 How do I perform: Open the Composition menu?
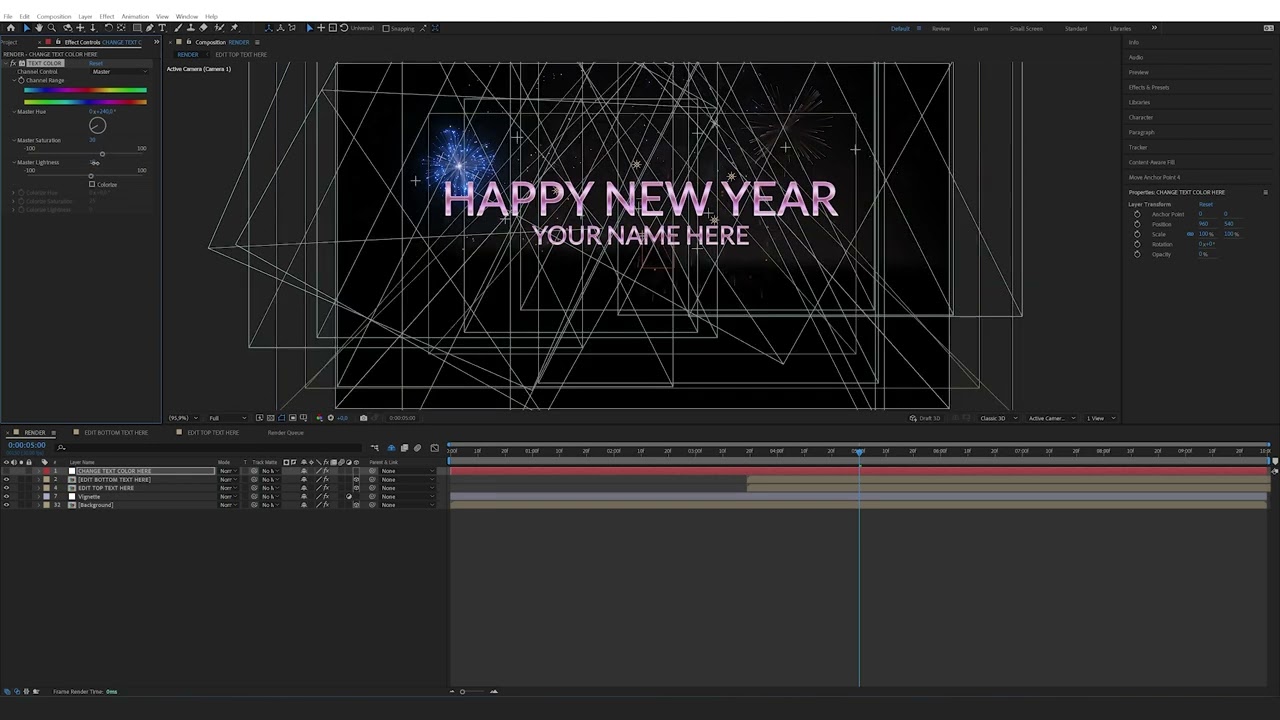pyautogui.click(x=54, y=17)
